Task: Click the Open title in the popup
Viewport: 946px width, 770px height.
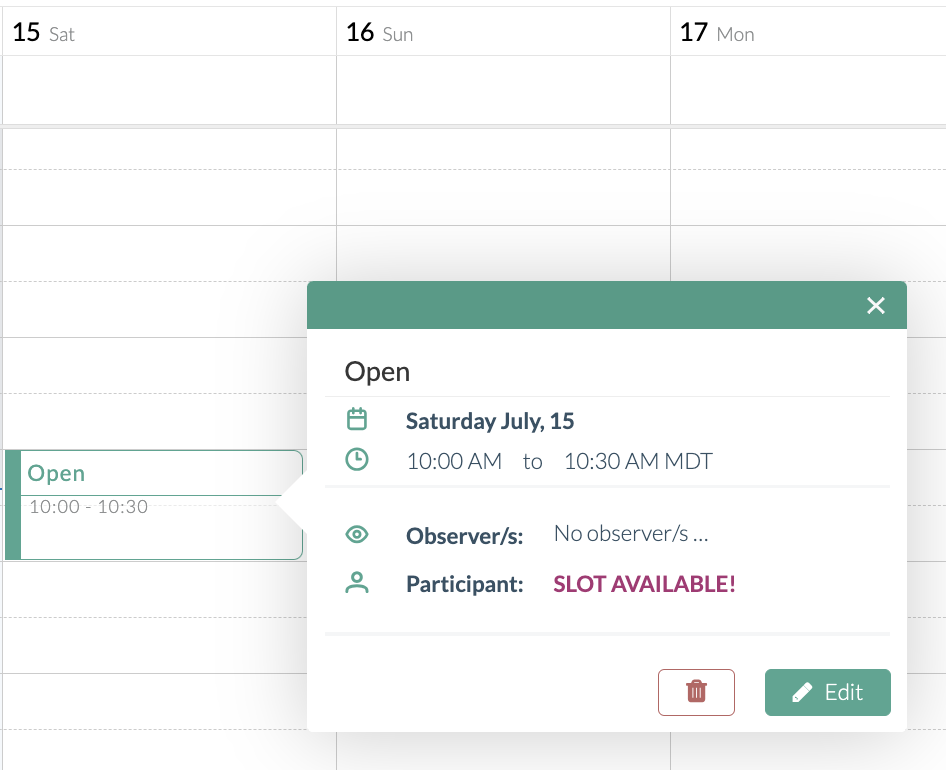Action: tap(377, 371)
